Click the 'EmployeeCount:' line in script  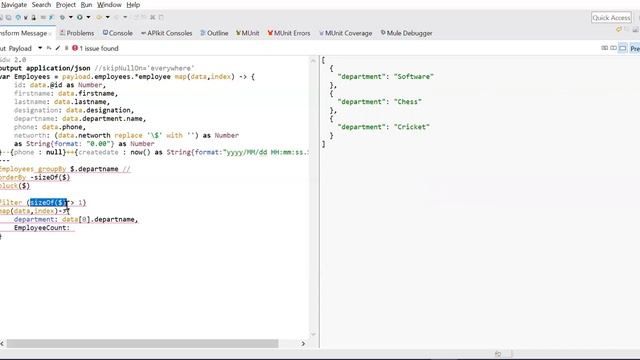tap(42, 228)
